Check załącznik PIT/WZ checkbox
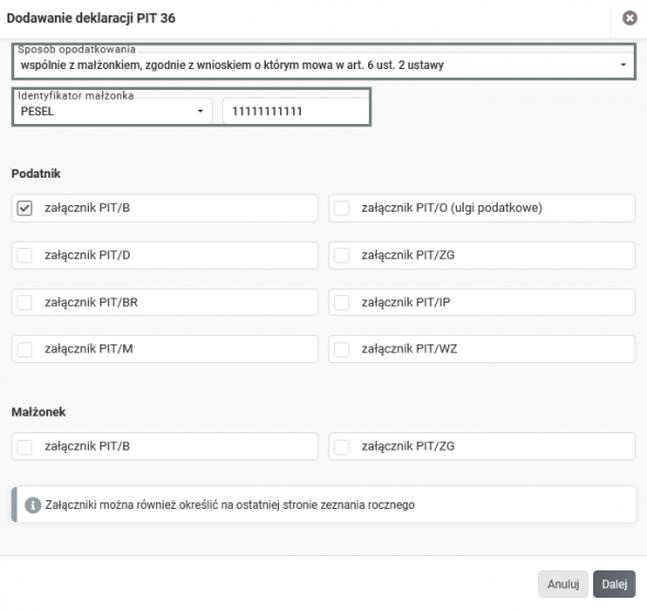This screenshot has height=611, width=647. (x=342, y=349)
